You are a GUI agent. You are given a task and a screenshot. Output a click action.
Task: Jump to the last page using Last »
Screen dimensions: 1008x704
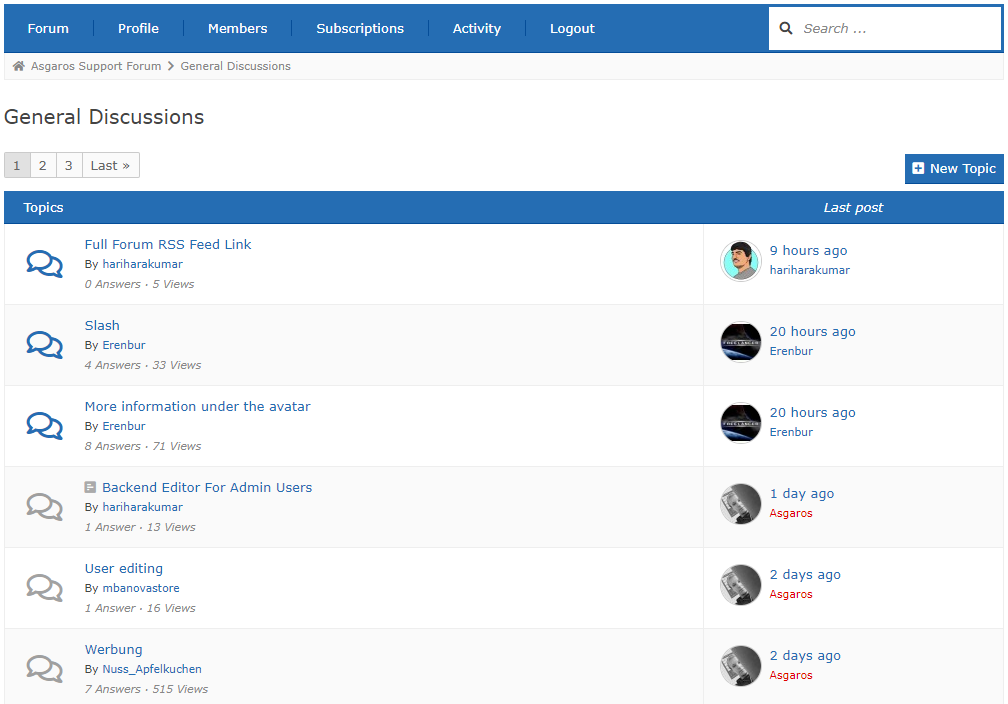pos(109,164)
